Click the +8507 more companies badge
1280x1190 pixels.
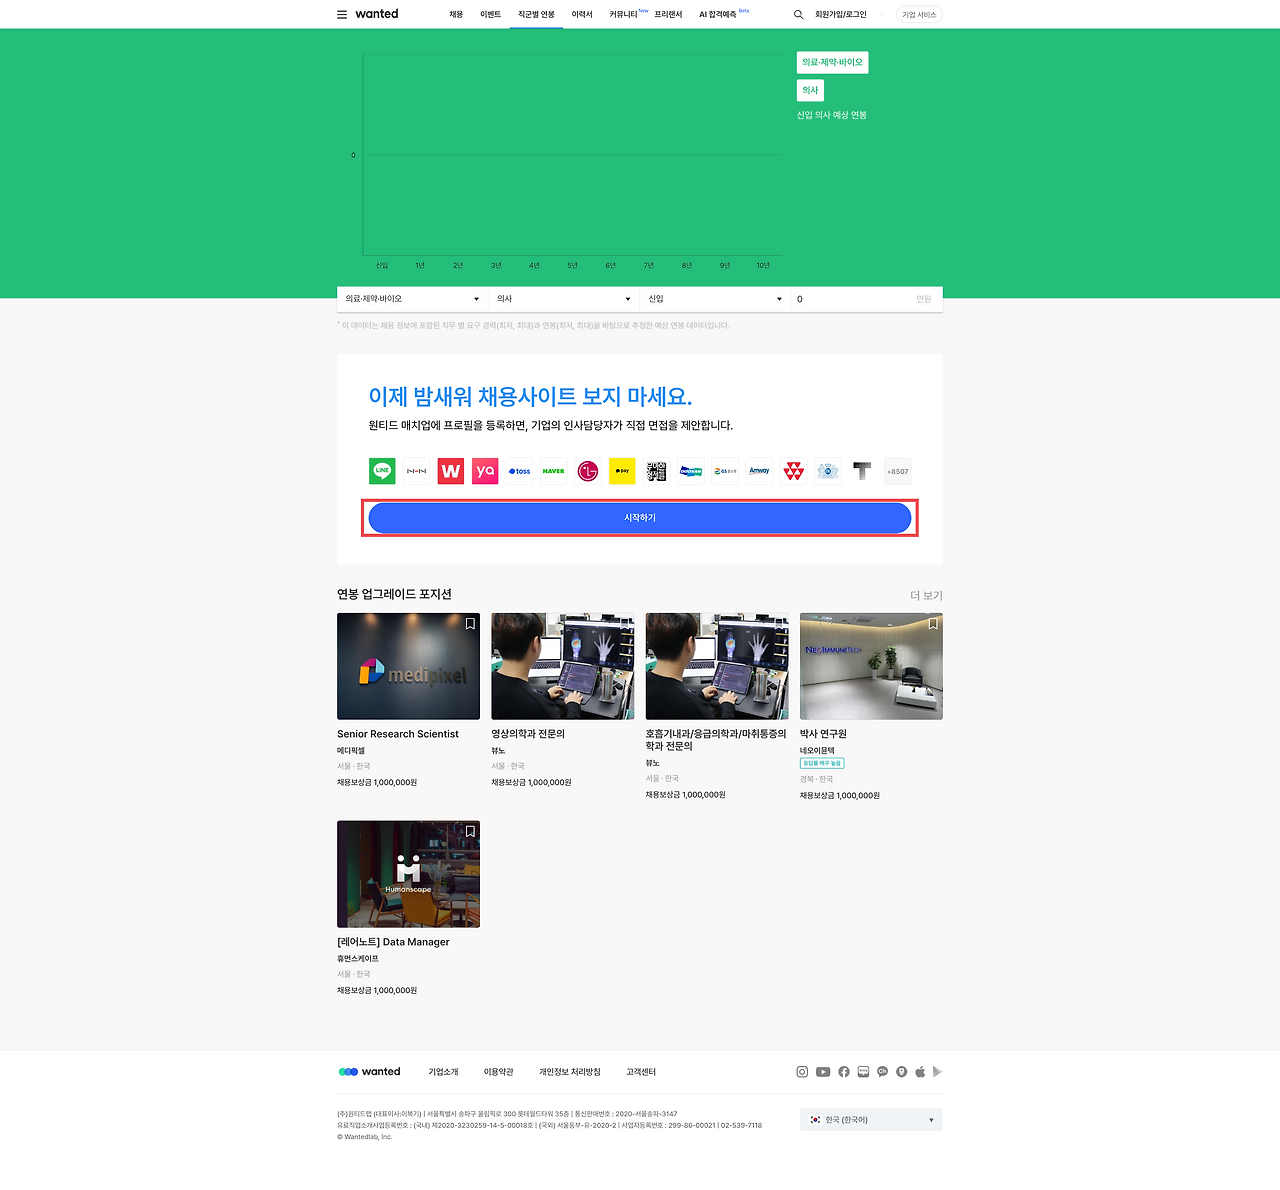(x=898, y=471)
